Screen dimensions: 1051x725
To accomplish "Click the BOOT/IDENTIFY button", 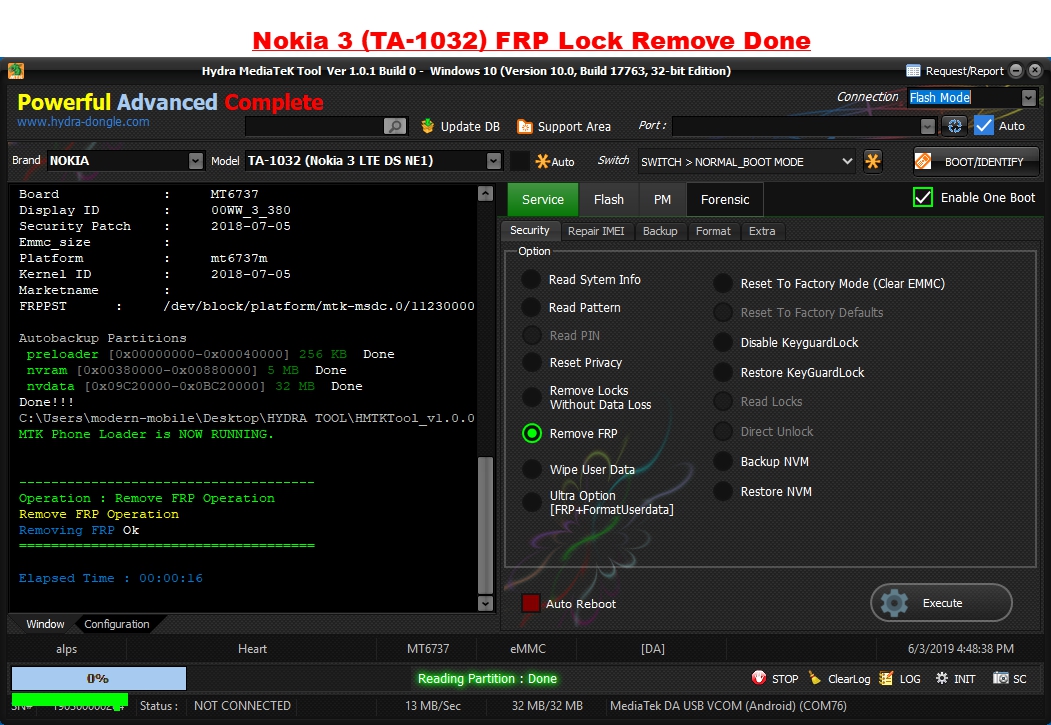I will coord(976,161).
